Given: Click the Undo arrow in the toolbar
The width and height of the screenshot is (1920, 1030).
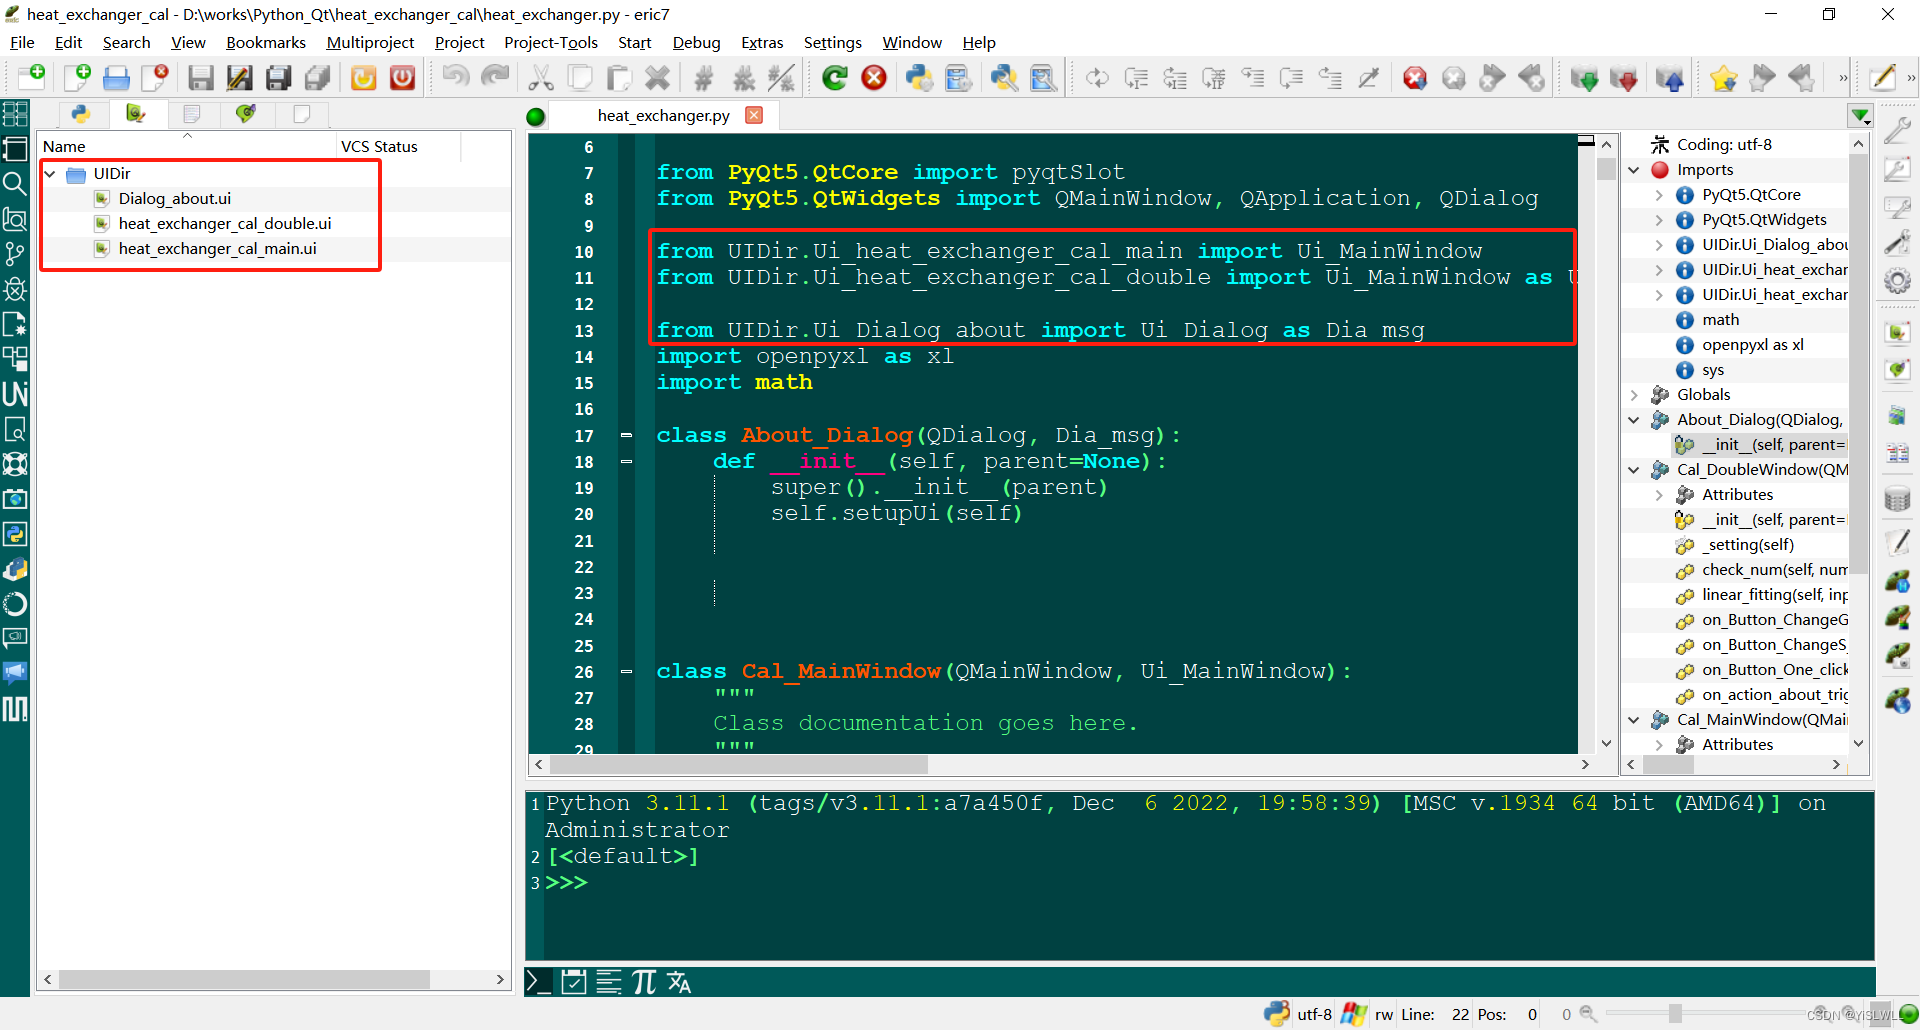Looking at the screenshot, I should coord(456,77).
